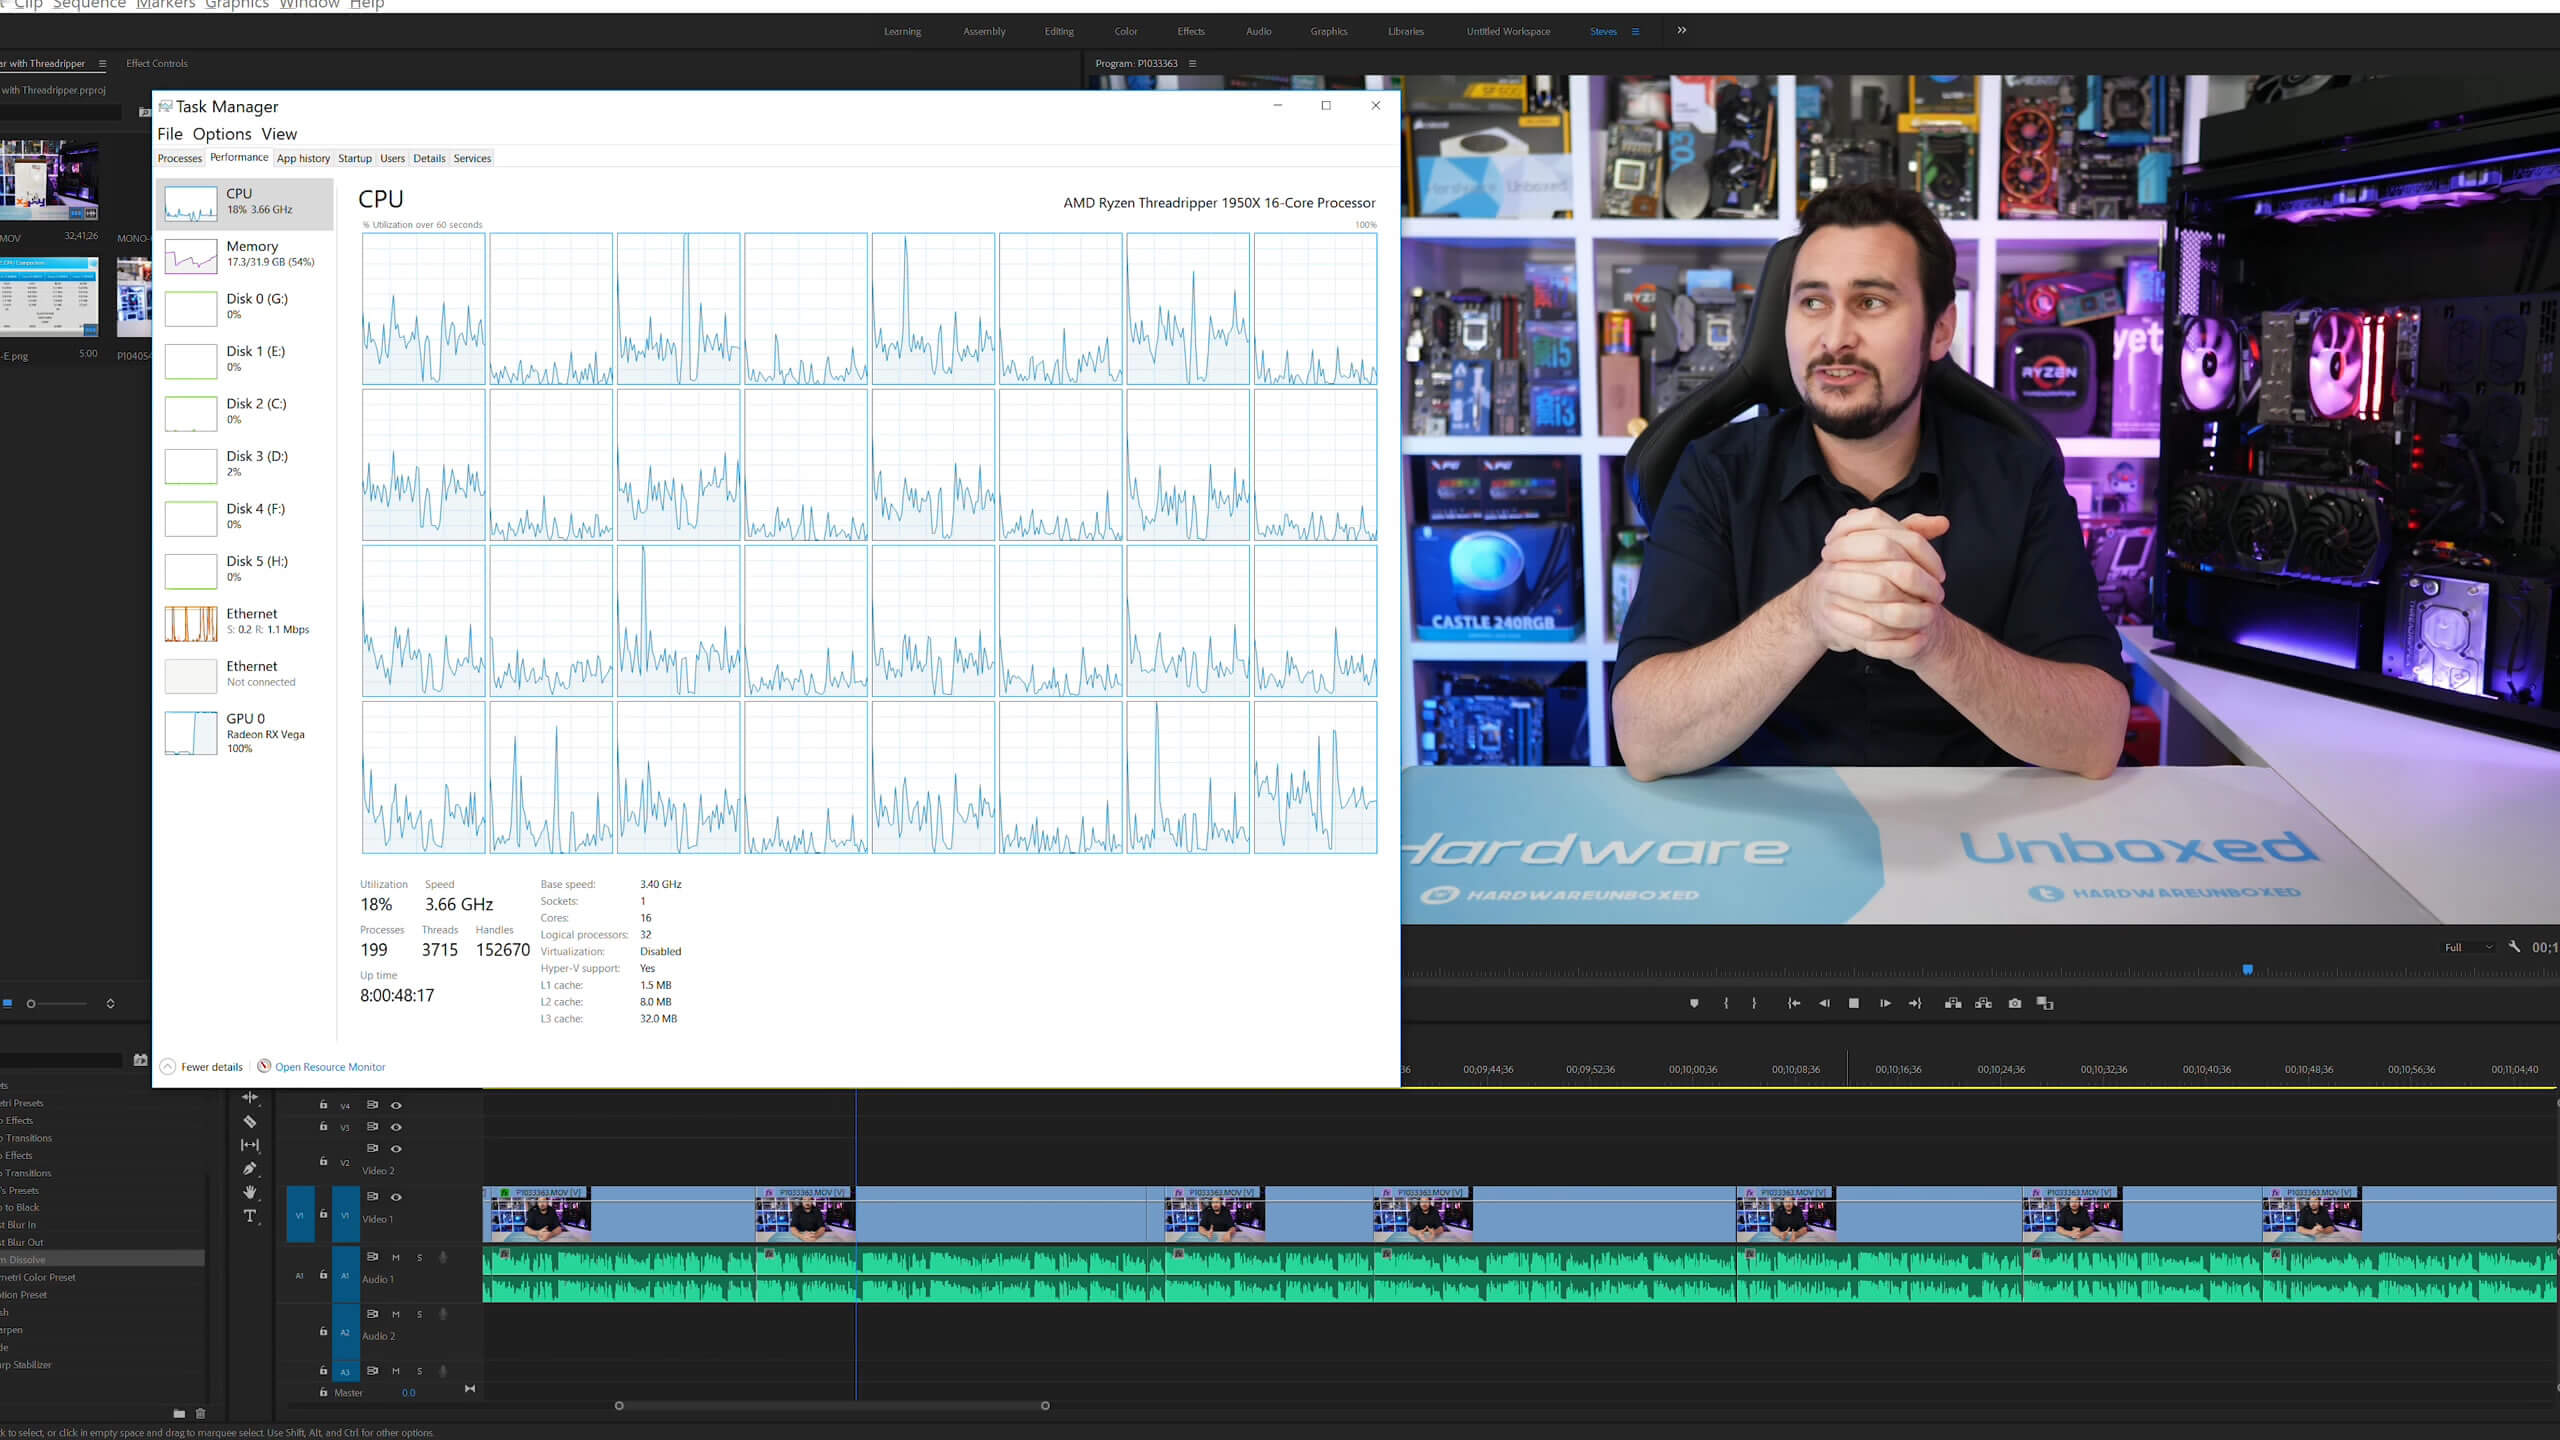Screen dimensions: 2560x1440
Task: Click the sort icons button in Project panel
Action: pos(110,1003)
